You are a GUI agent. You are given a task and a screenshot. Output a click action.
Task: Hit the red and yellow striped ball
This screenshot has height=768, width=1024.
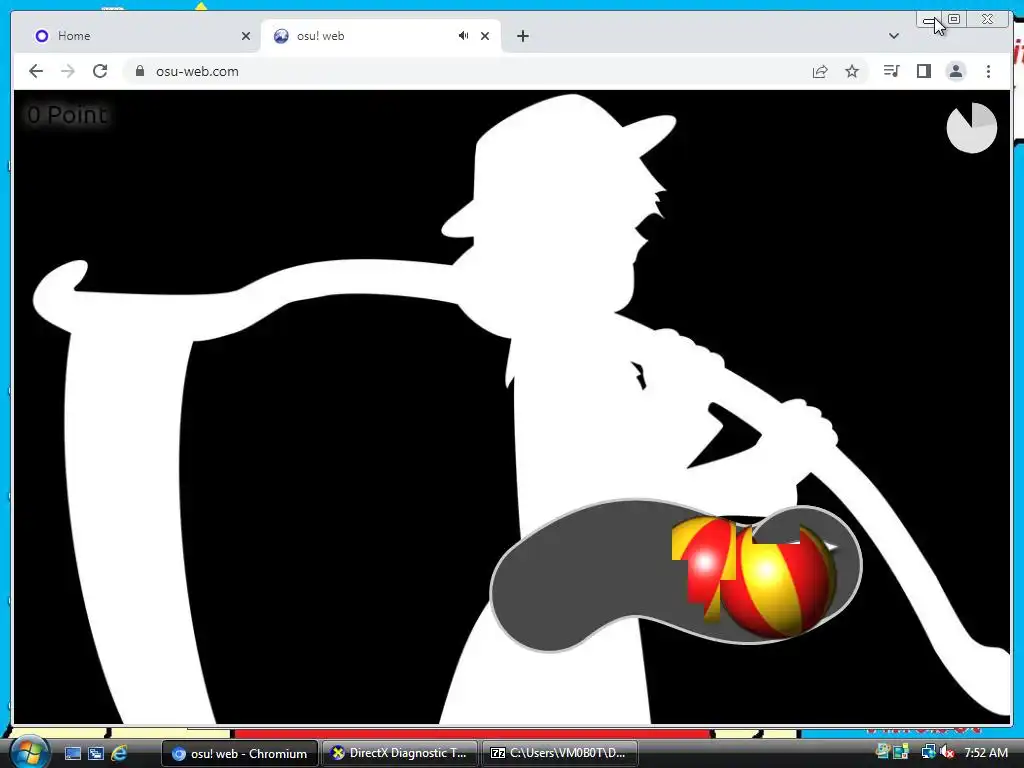point(777,581)
